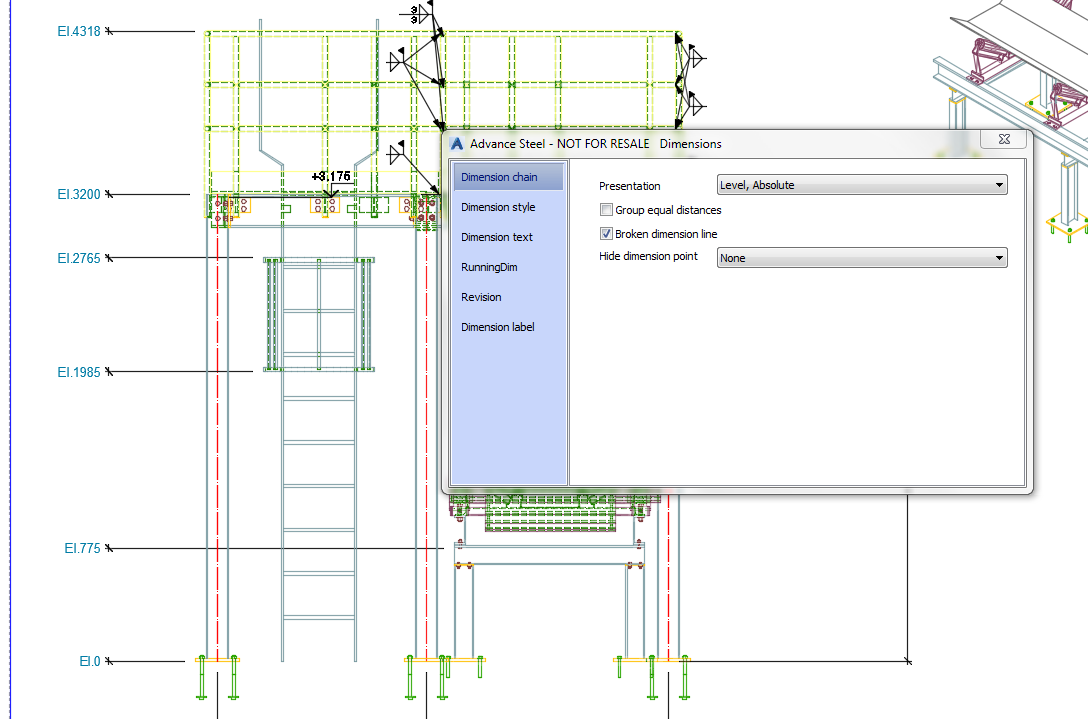Enable the Group equal distances checkbox
Viewport: 1088px width, 719px height.
606,209
